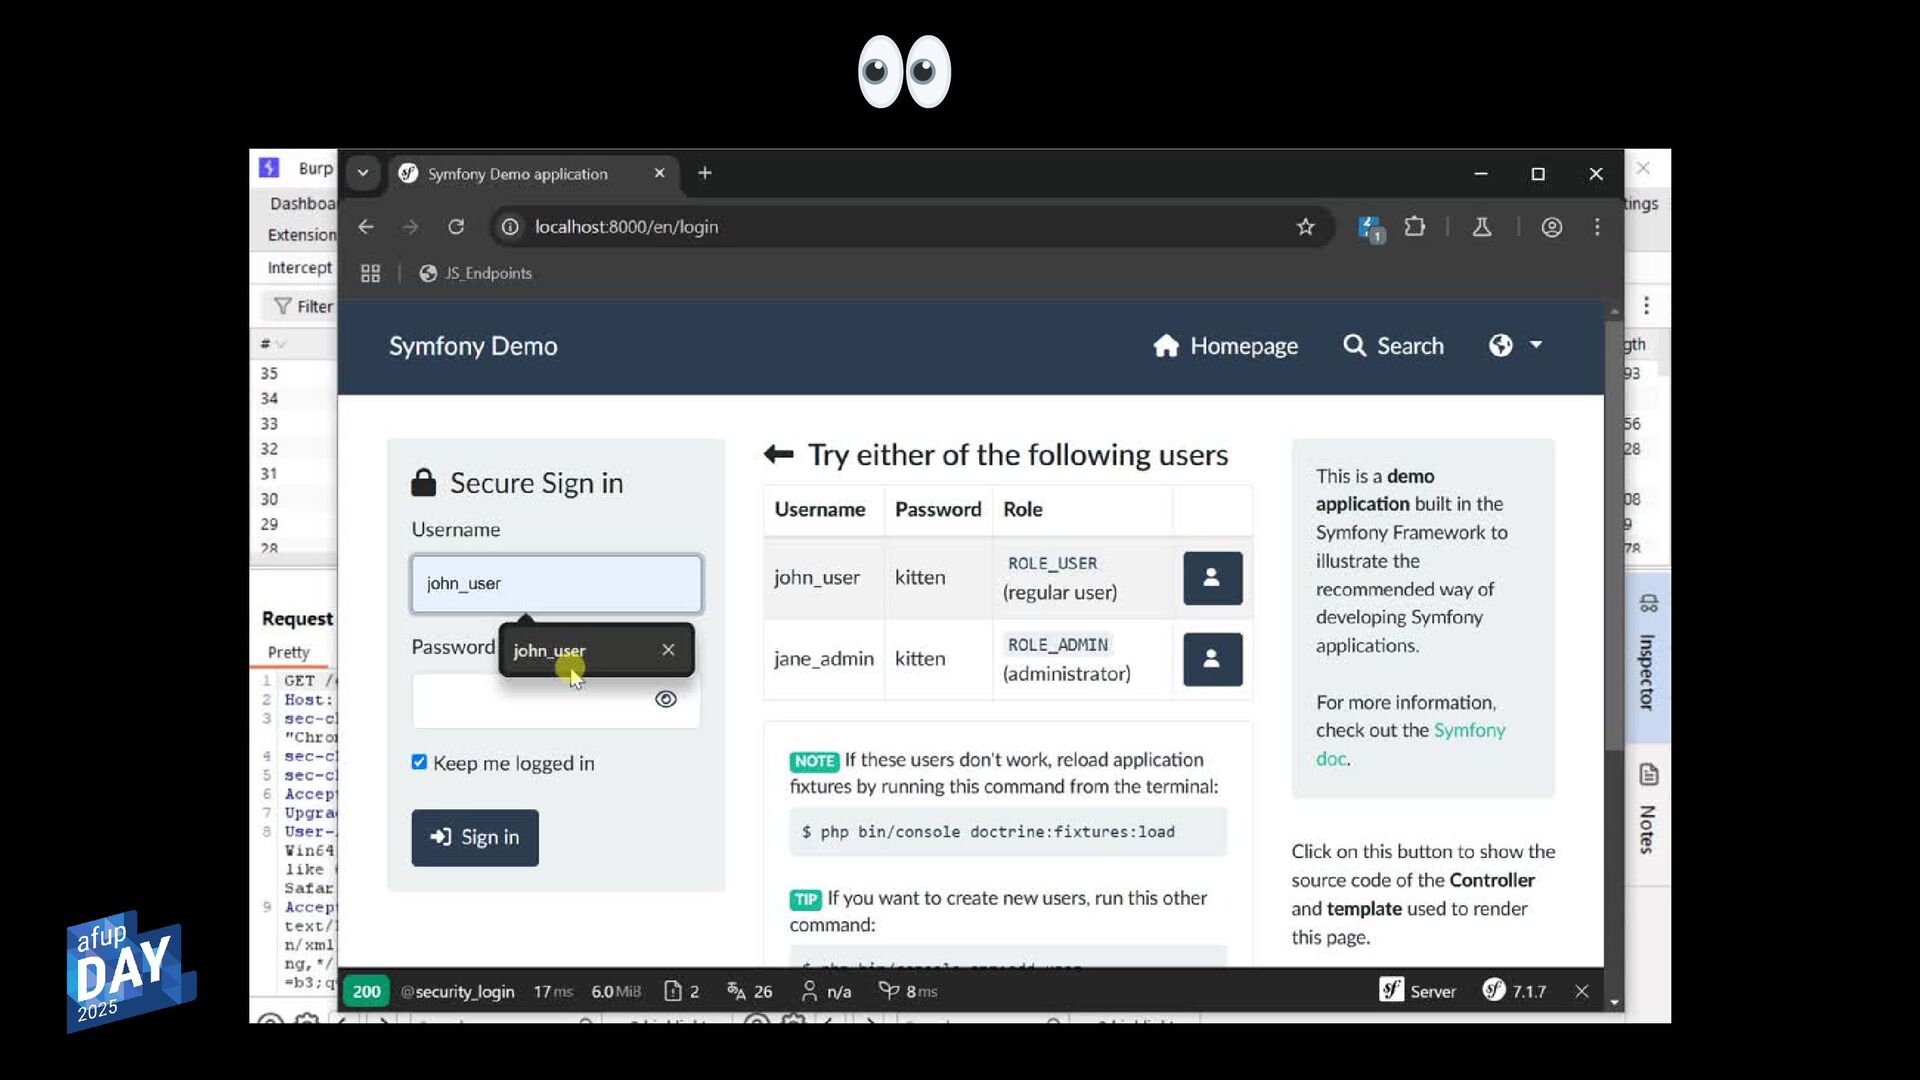
Task: Toggle password visibility eye icon
Action: [665, 699]
